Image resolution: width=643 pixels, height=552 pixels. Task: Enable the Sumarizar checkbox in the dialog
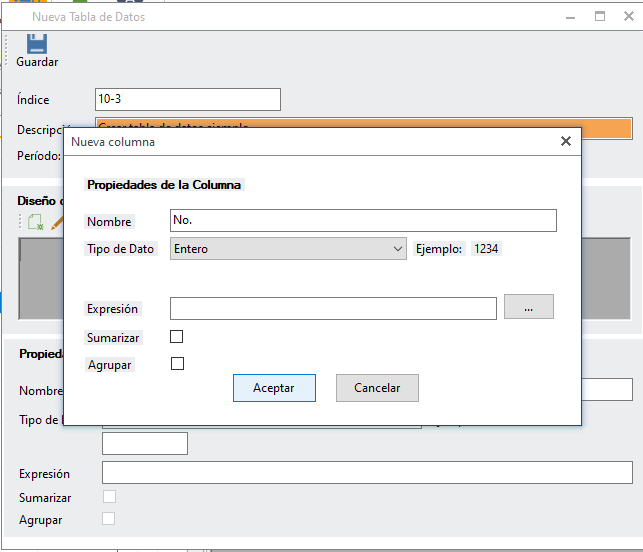tap(177, 337)
